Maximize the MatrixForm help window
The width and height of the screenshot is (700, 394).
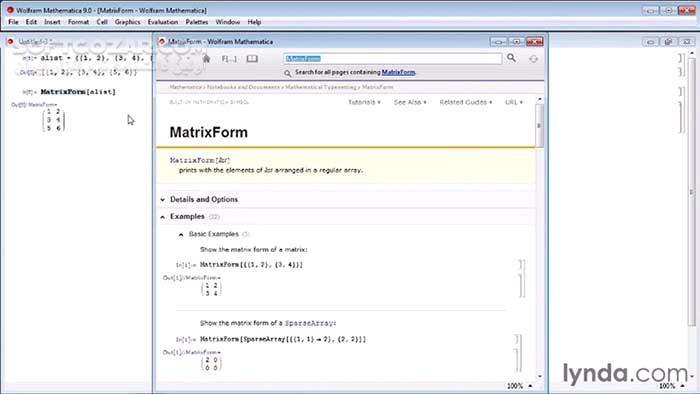(x=517, y=41)
